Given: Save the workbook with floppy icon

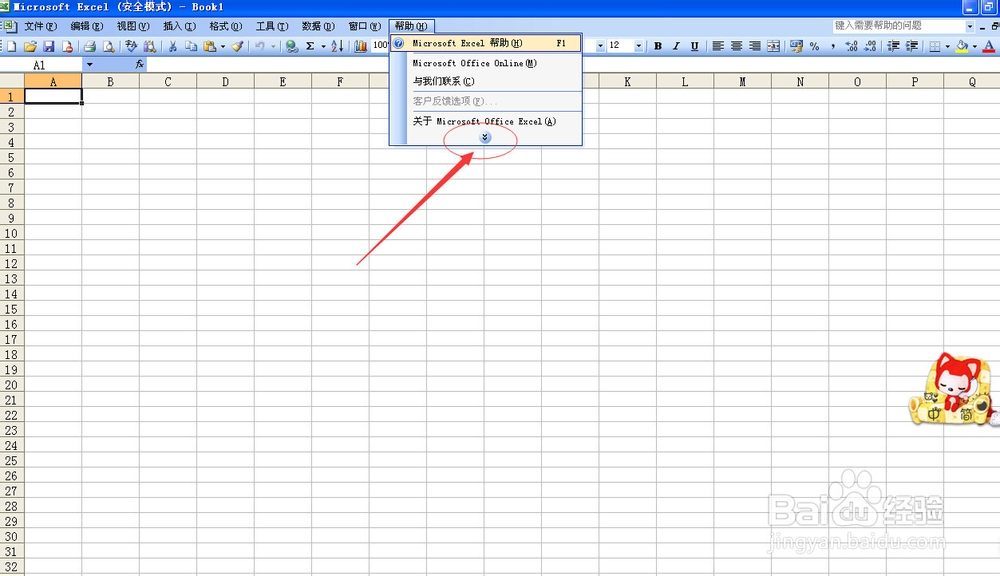Looking at the screenshot, I should (48, 46).
